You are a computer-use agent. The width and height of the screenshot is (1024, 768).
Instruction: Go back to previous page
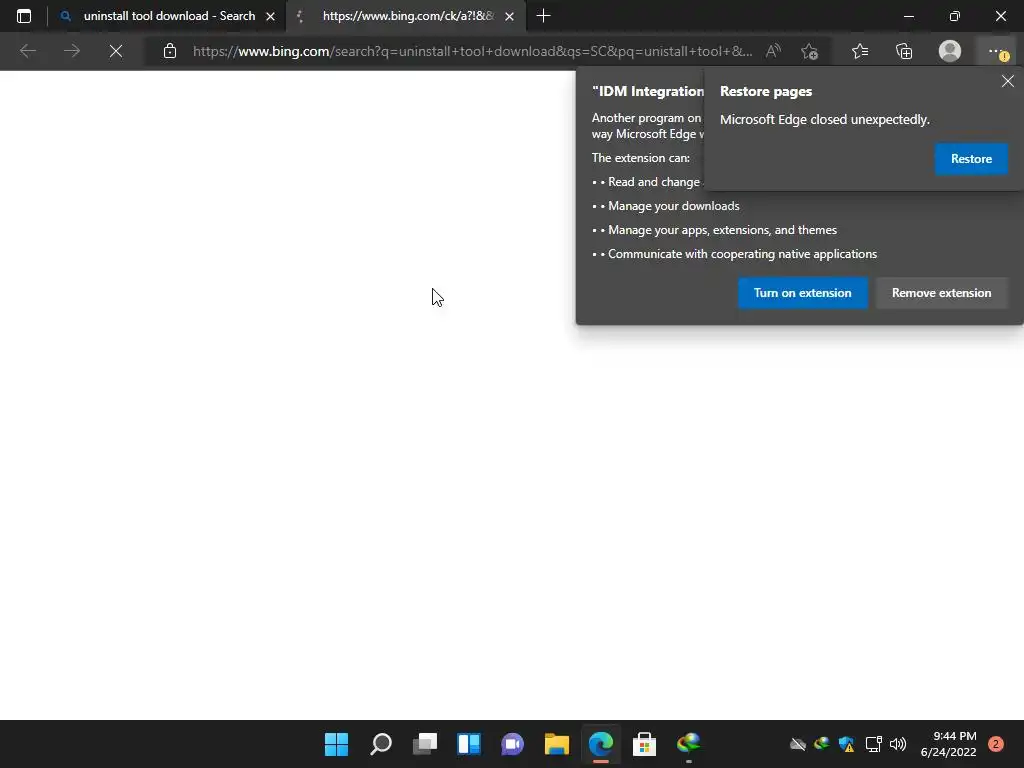[x=27, y=51]
